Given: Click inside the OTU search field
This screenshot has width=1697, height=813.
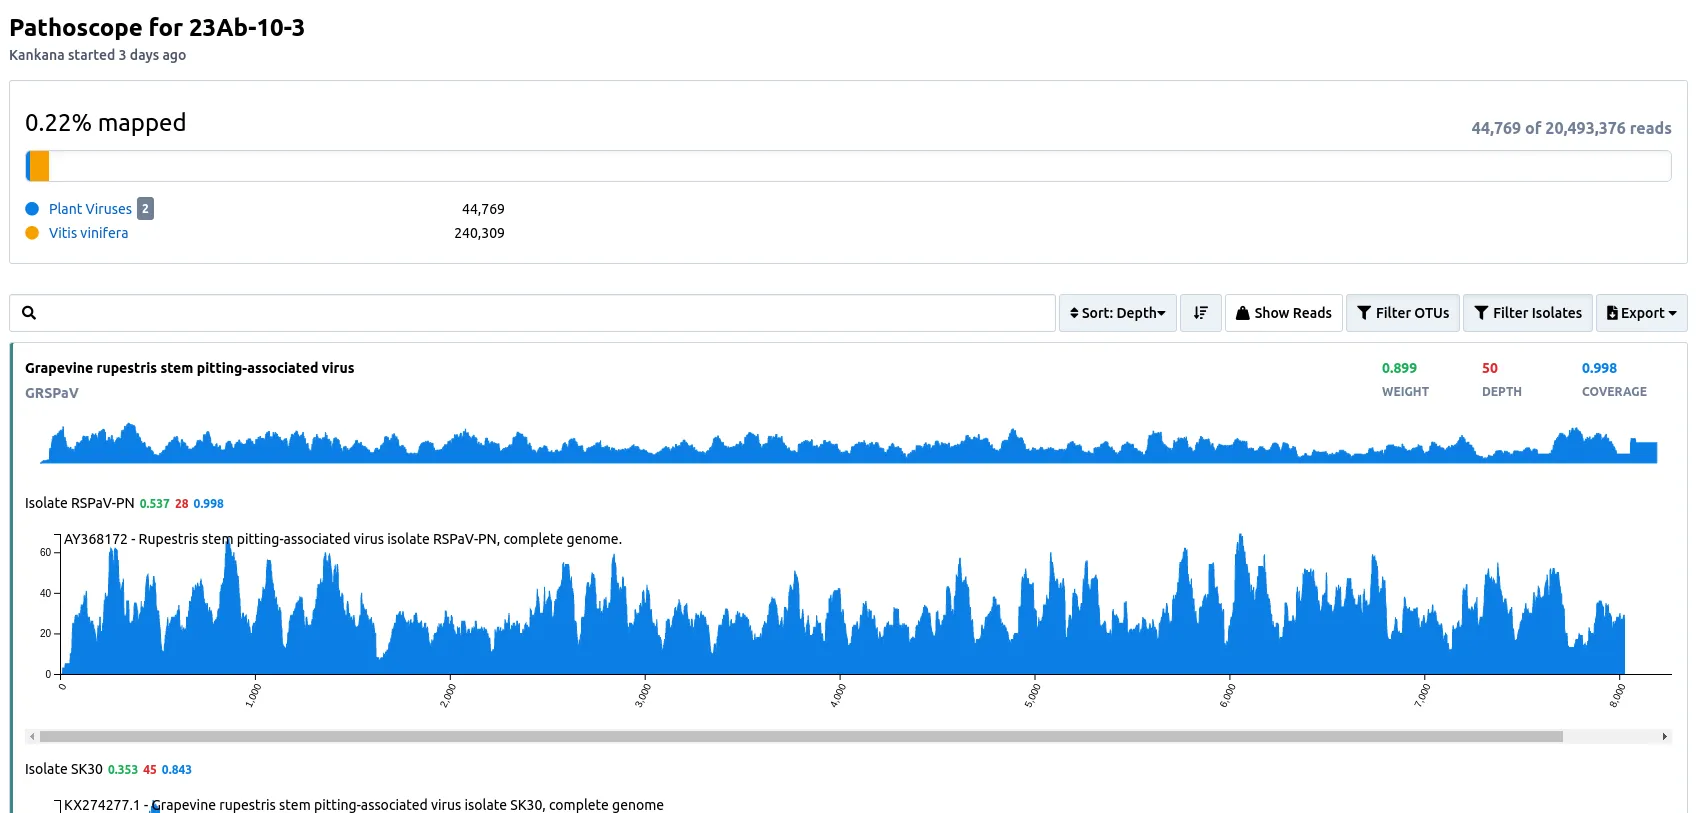Looking at the screenshot, I should 540,313.
